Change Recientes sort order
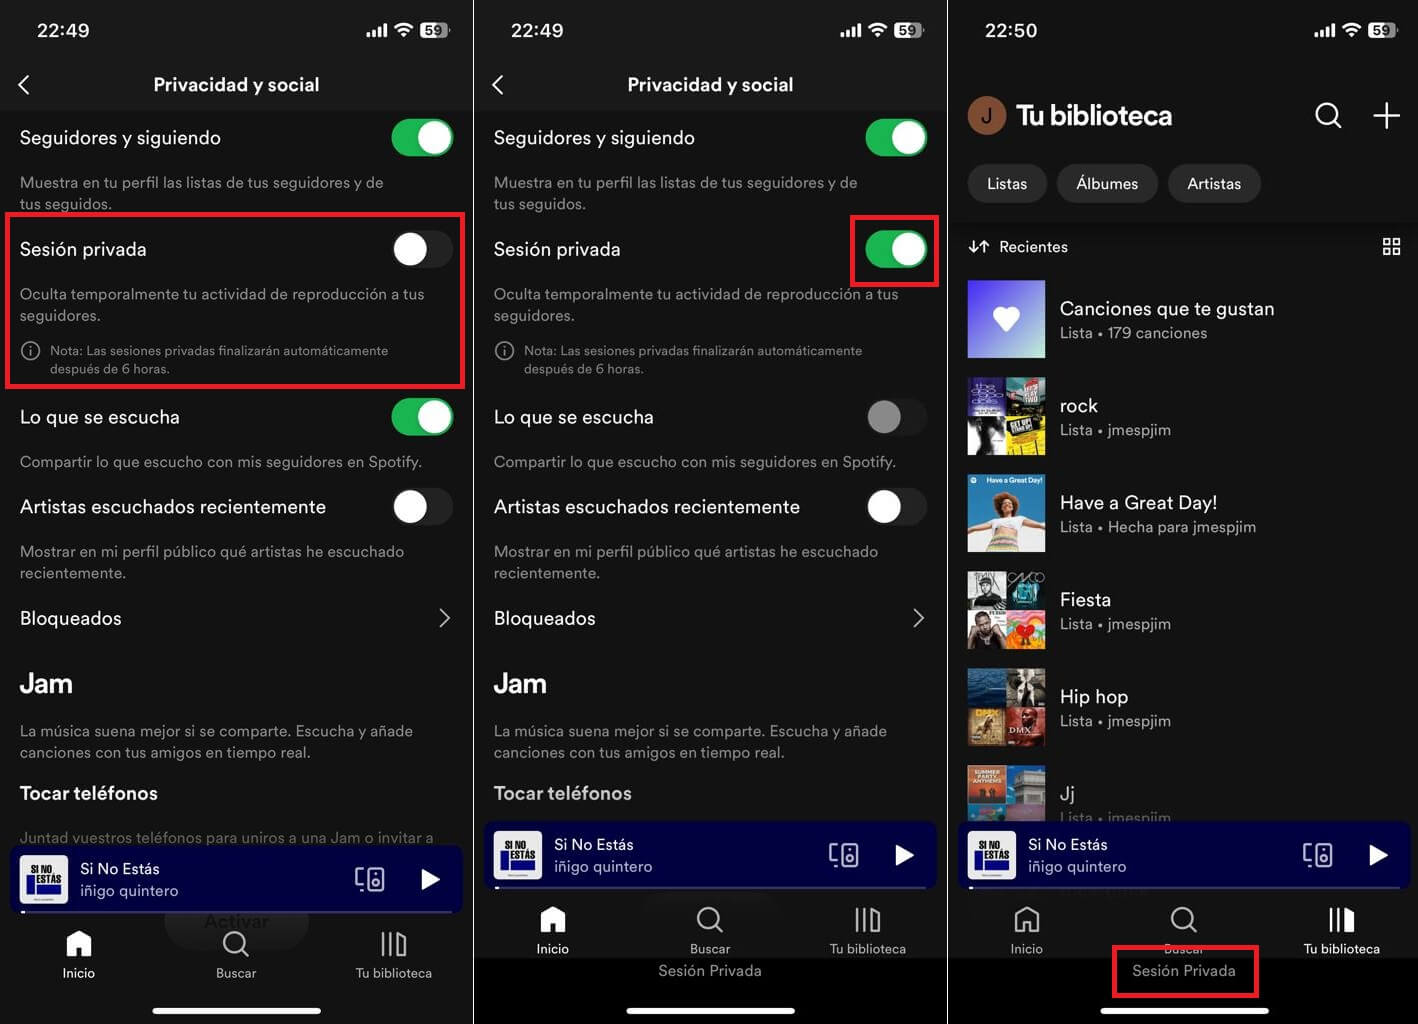 pyautogui.click(x=1018, y=247)
